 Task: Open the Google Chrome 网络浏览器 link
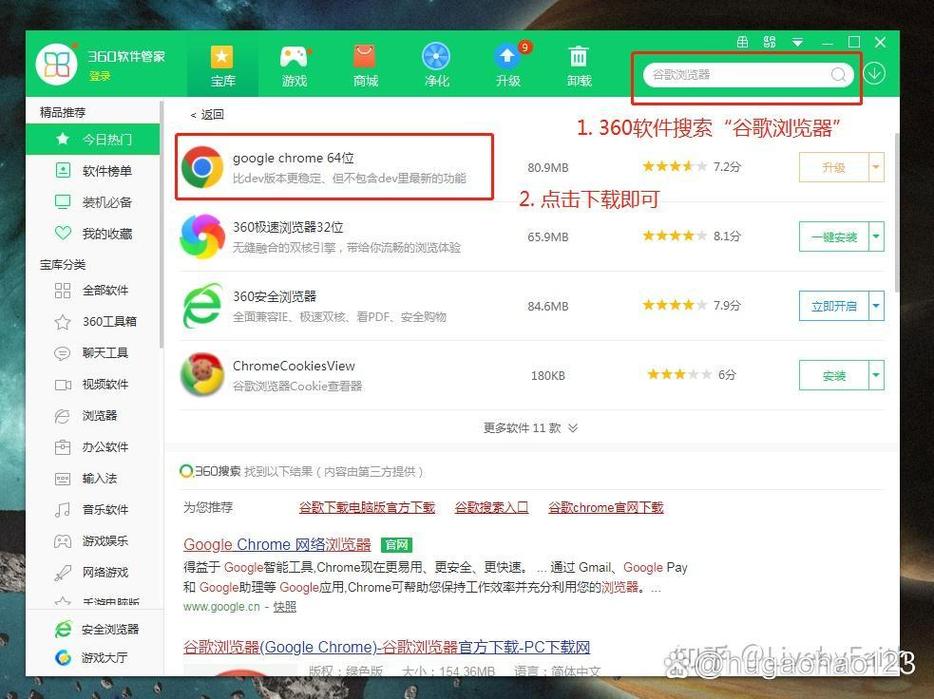[276, 545]
